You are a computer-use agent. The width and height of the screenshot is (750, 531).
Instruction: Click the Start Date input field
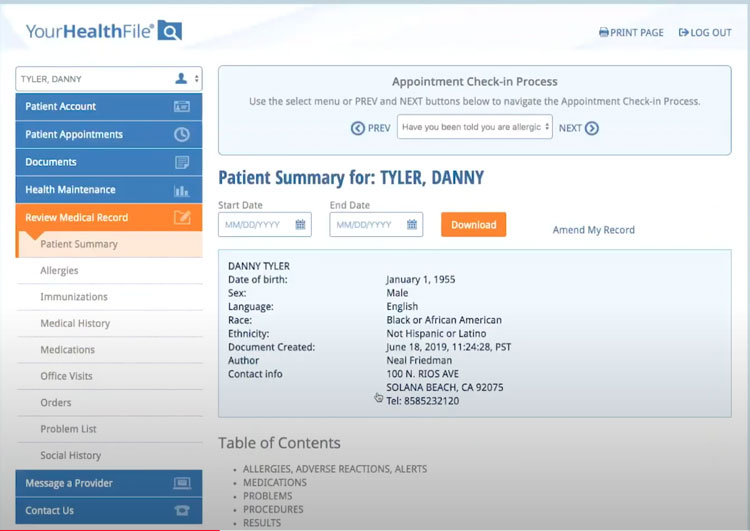click(256, 225)
